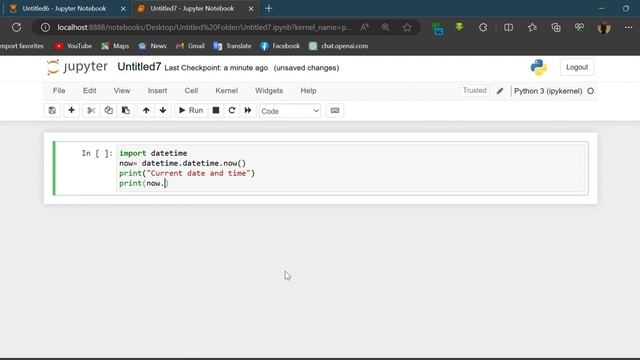Screen dimensions: 640x360
Task: Close the Untitled7 browser tab
Action: (x=251, y=9)
